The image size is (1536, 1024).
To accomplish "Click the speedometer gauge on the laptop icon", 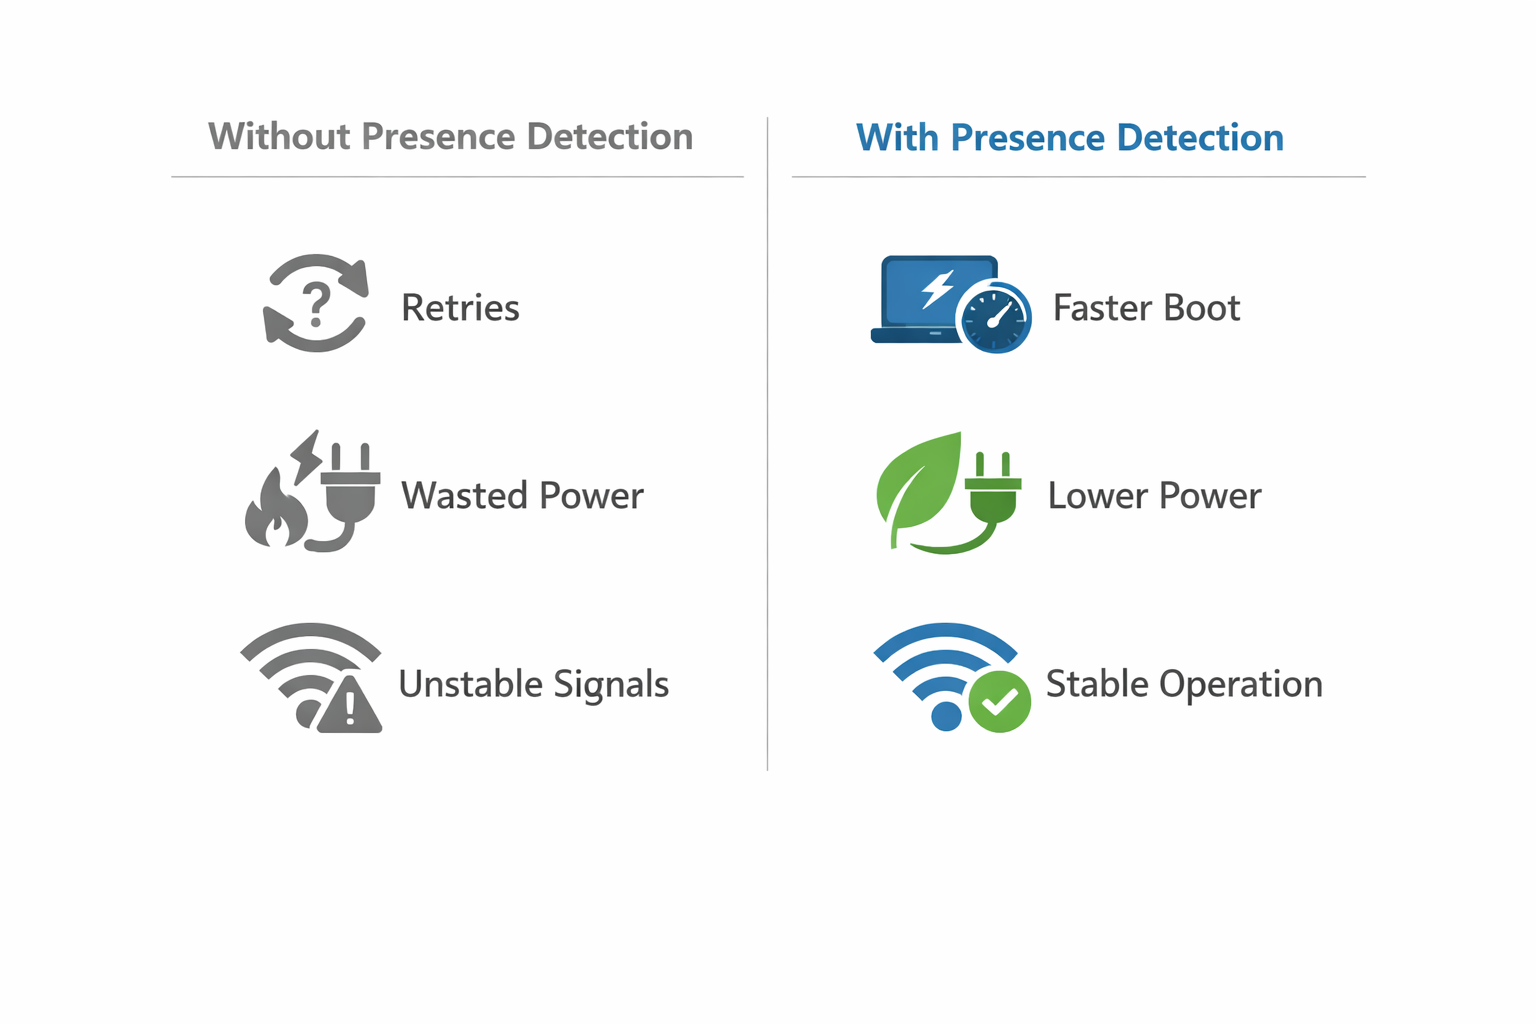I will [x=994, y=319].
